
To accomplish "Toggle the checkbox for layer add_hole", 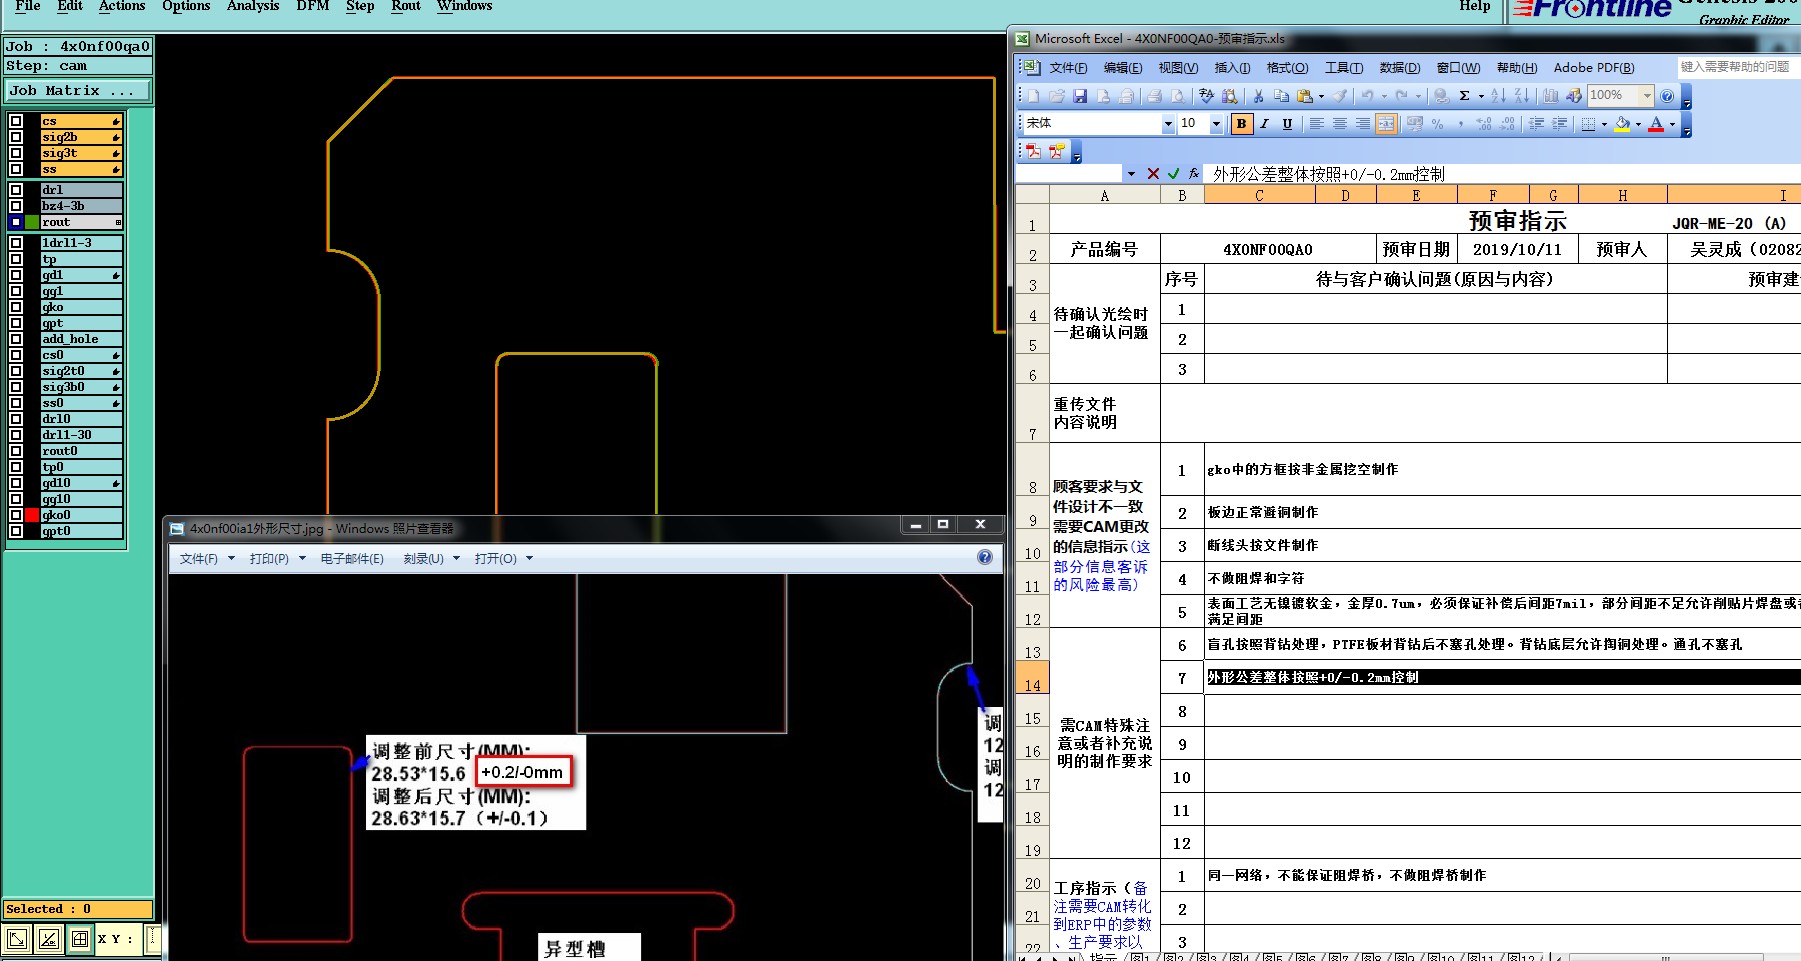I will [16, 339].
